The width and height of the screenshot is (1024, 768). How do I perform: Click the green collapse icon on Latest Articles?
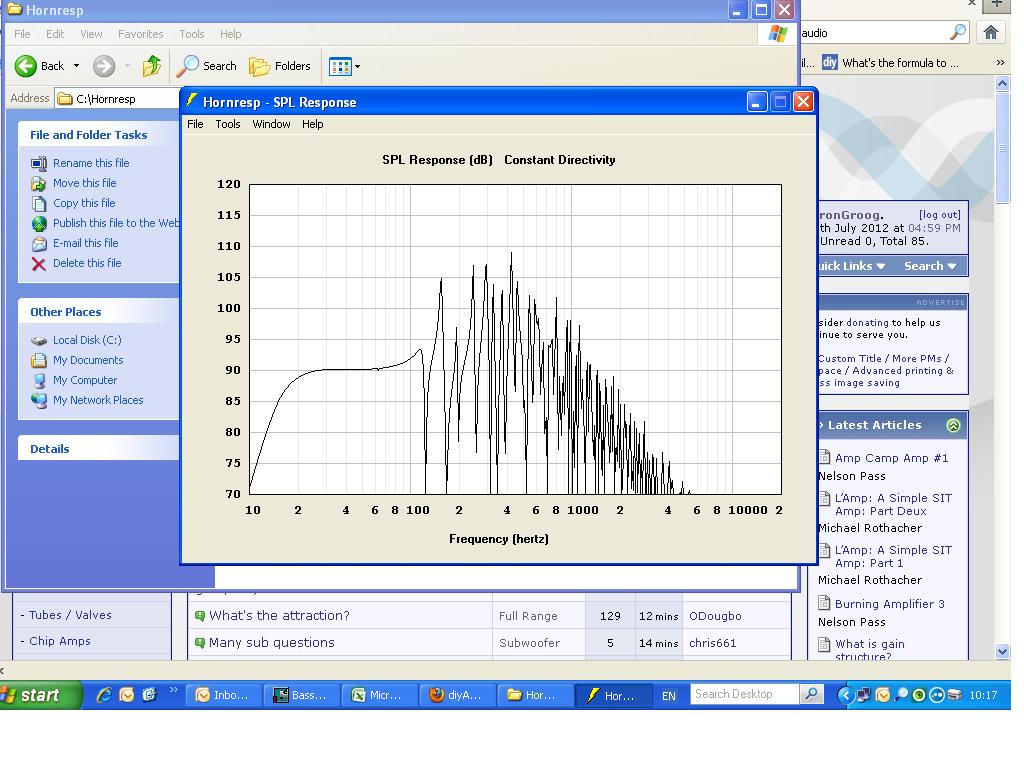[x=953, y=426]
